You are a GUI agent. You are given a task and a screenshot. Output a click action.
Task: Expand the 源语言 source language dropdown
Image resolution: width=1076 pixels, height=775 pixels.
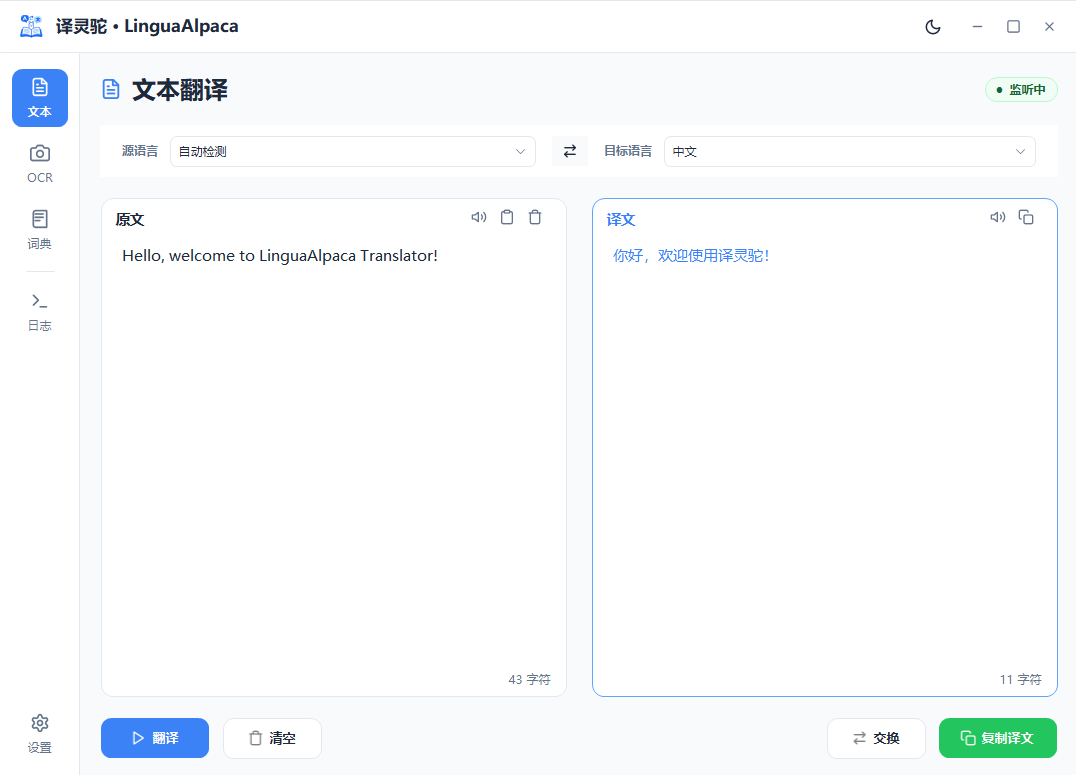(353, 152)
